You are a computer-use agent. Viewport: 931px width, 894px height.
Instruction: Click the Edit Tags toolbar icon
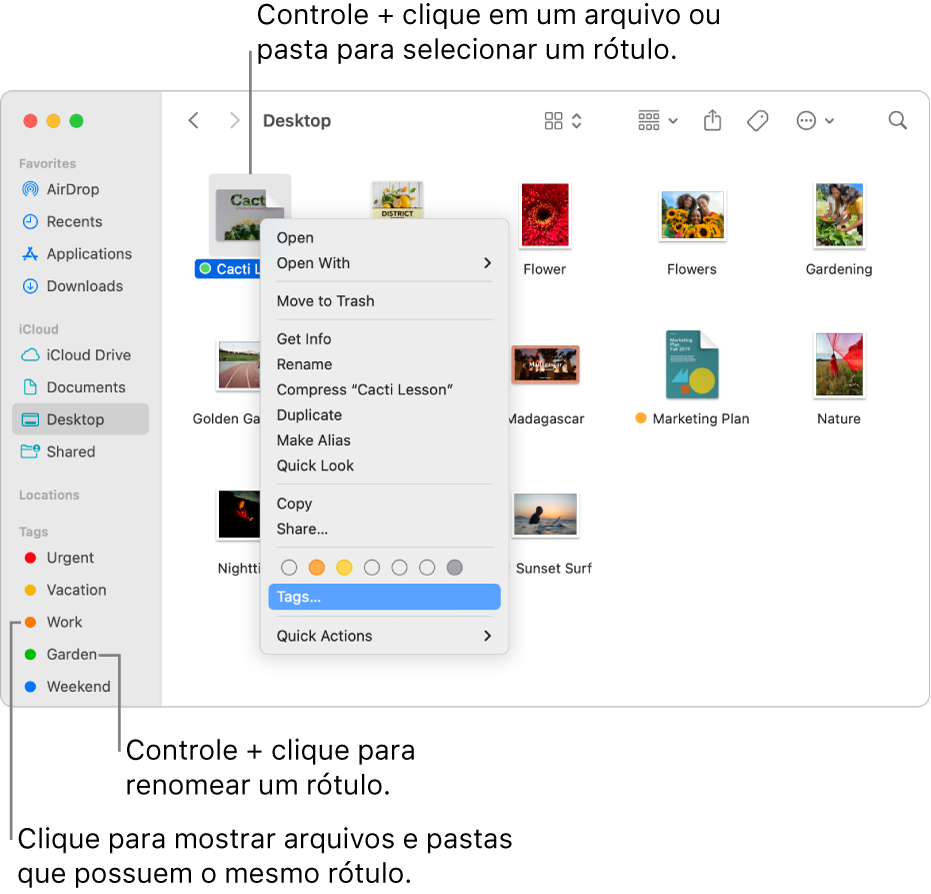tap(758, 121)
